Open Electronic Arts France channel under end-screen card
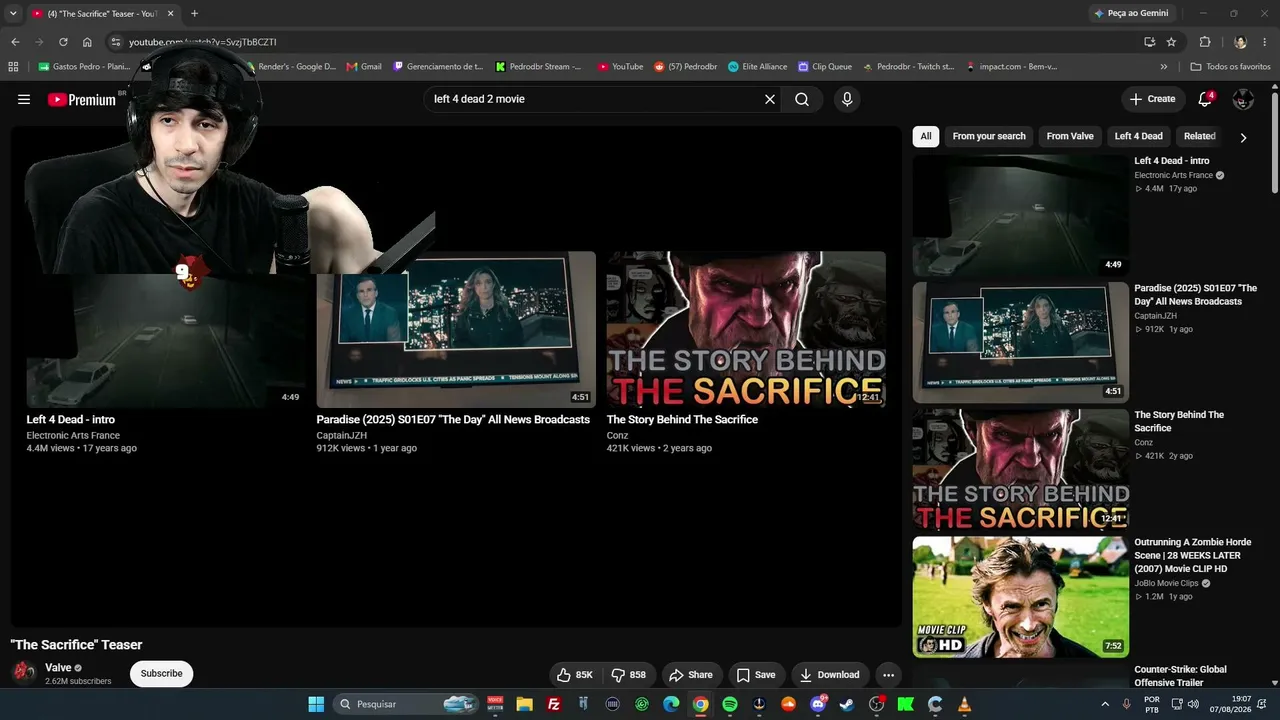Viewport: 1280px width, 720px height. (73, 436)
